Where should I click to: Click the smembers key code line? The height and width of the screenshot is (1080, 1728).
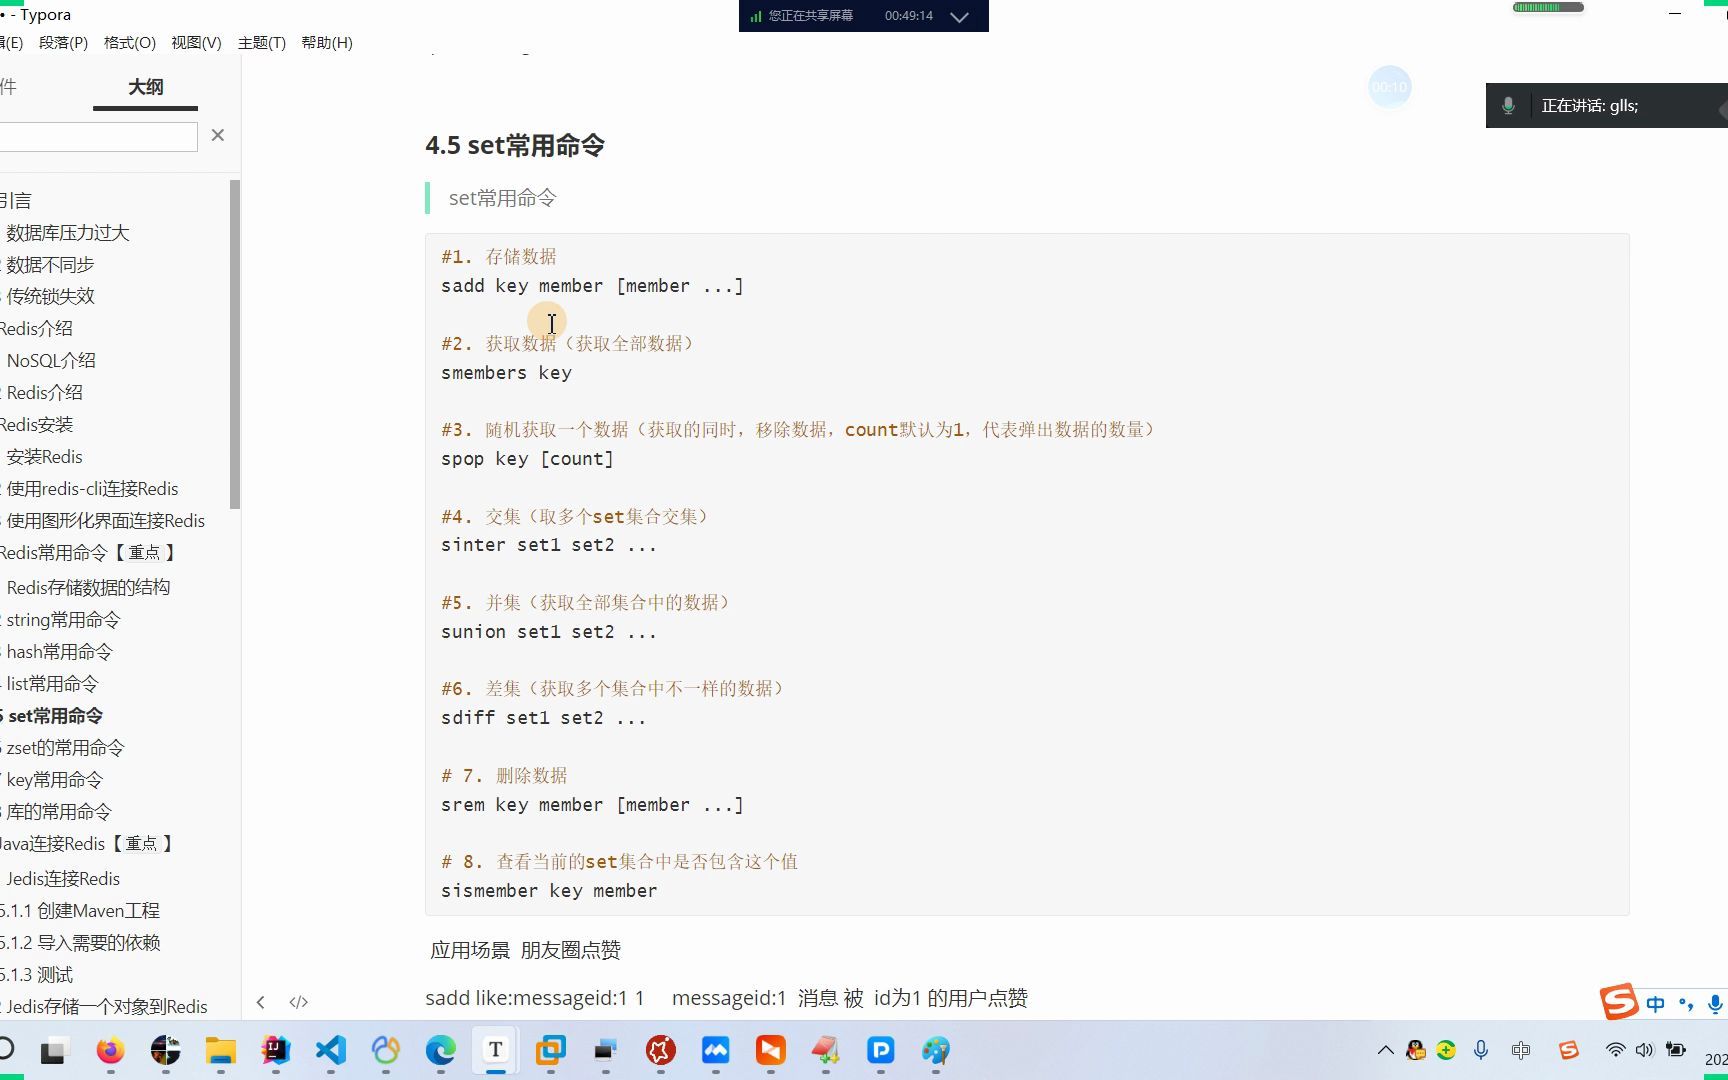506,373
